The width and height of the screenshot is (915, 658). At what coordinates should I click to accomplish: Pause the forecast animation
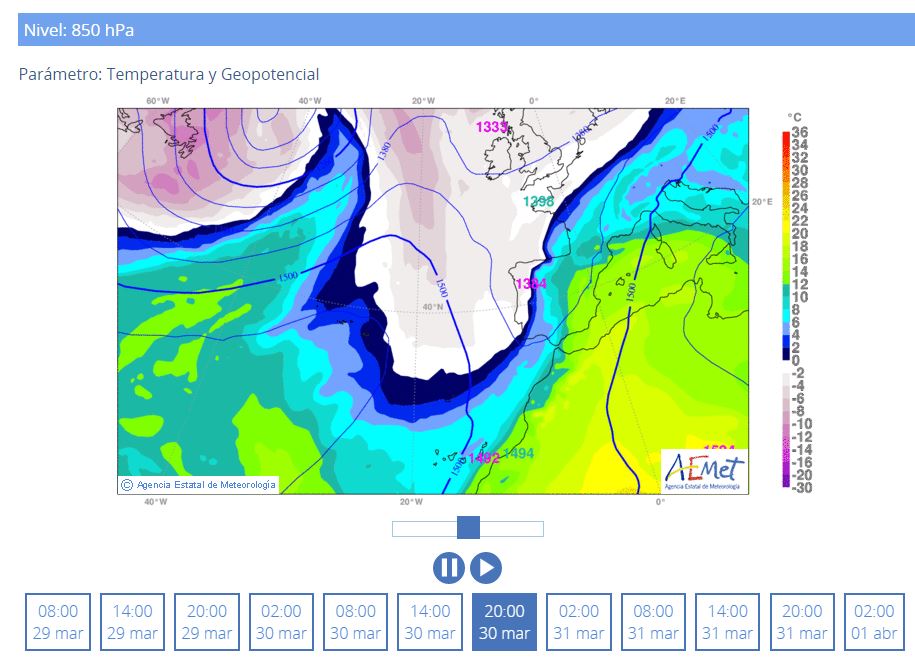[449, 568]
